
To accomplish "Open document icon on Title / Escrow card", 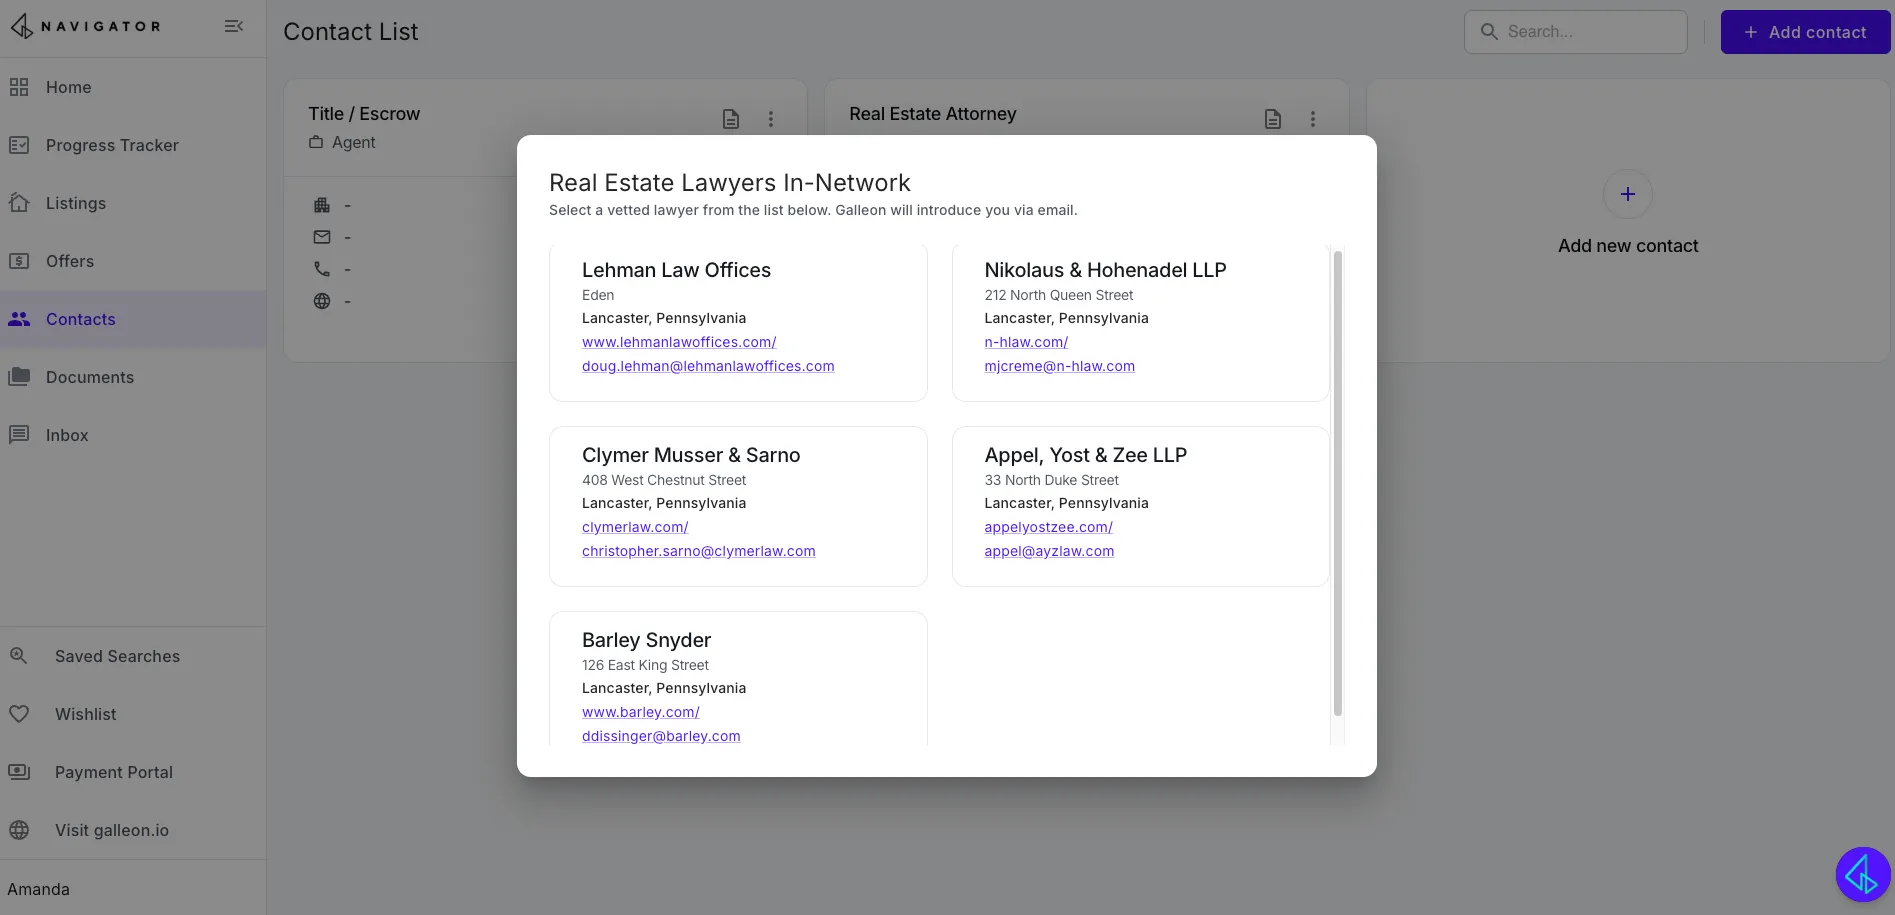I will coord(731,119).
